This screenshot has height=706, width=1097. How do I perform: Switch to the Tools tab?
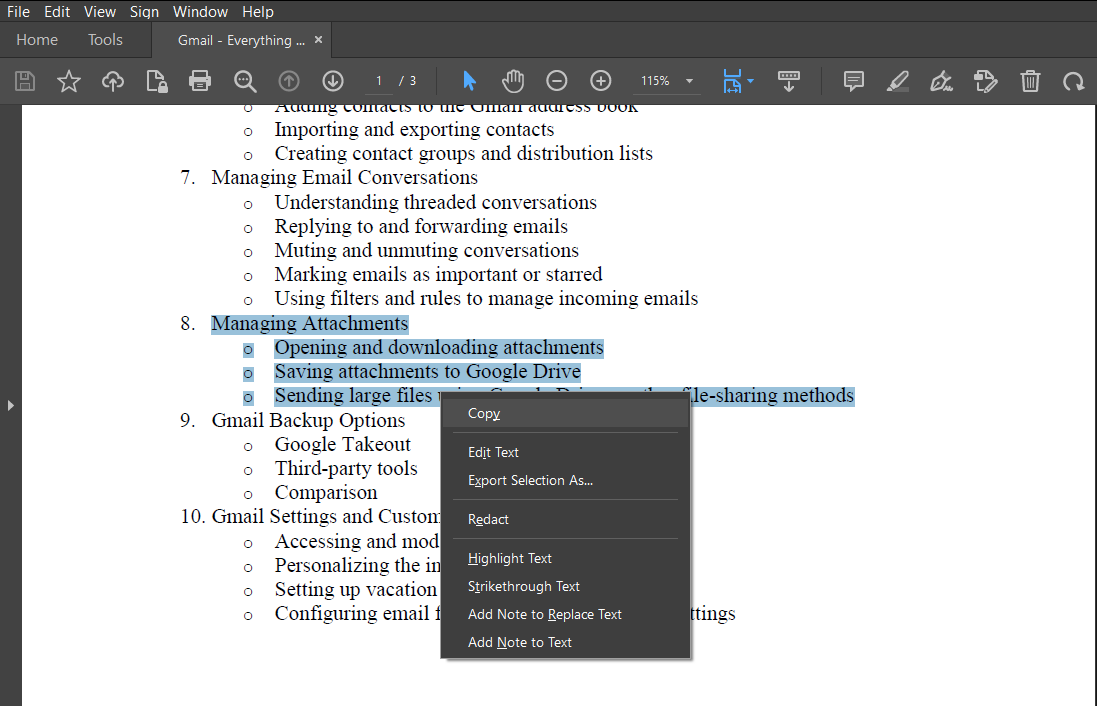coord(105,40)
